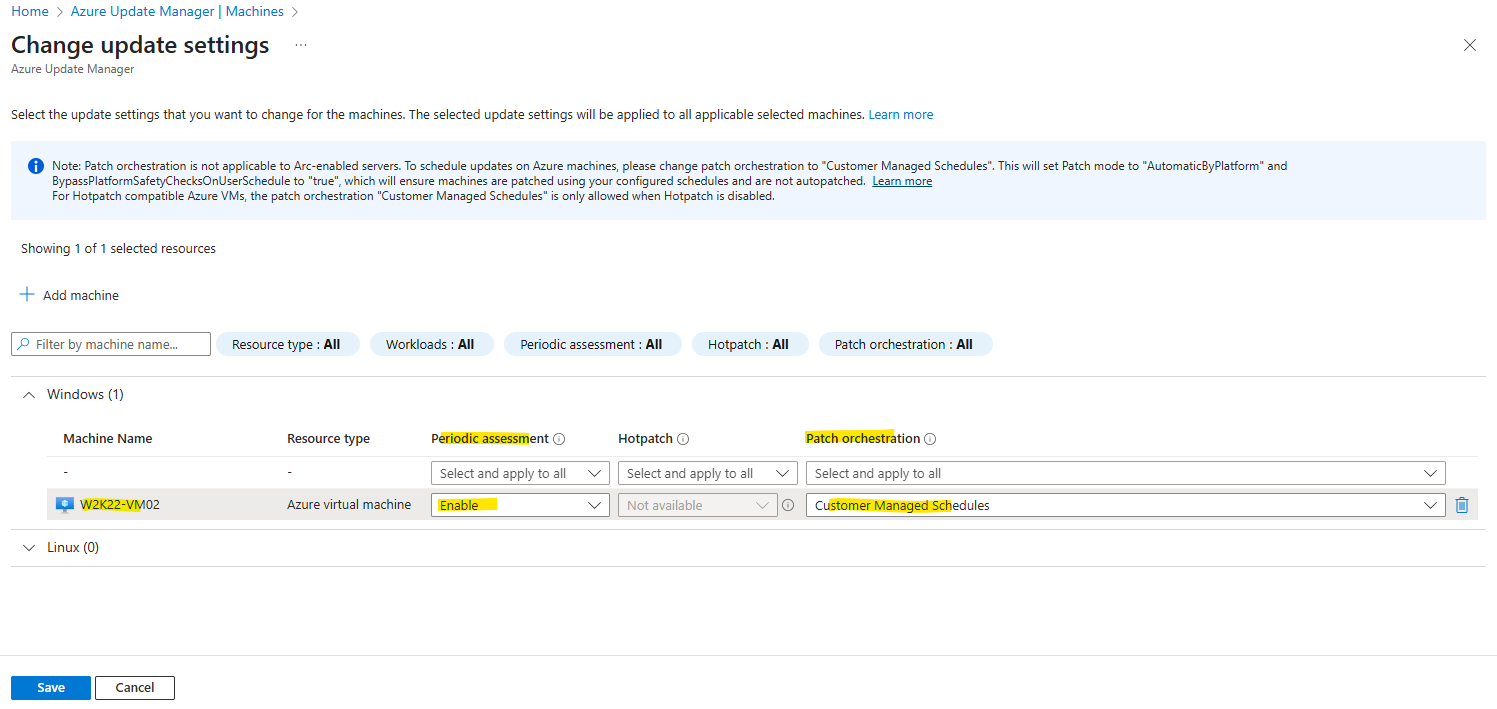This screenshot has width=1497, height=709.
Task: Click the Hotpatch column header
Action: click(645, 439)
